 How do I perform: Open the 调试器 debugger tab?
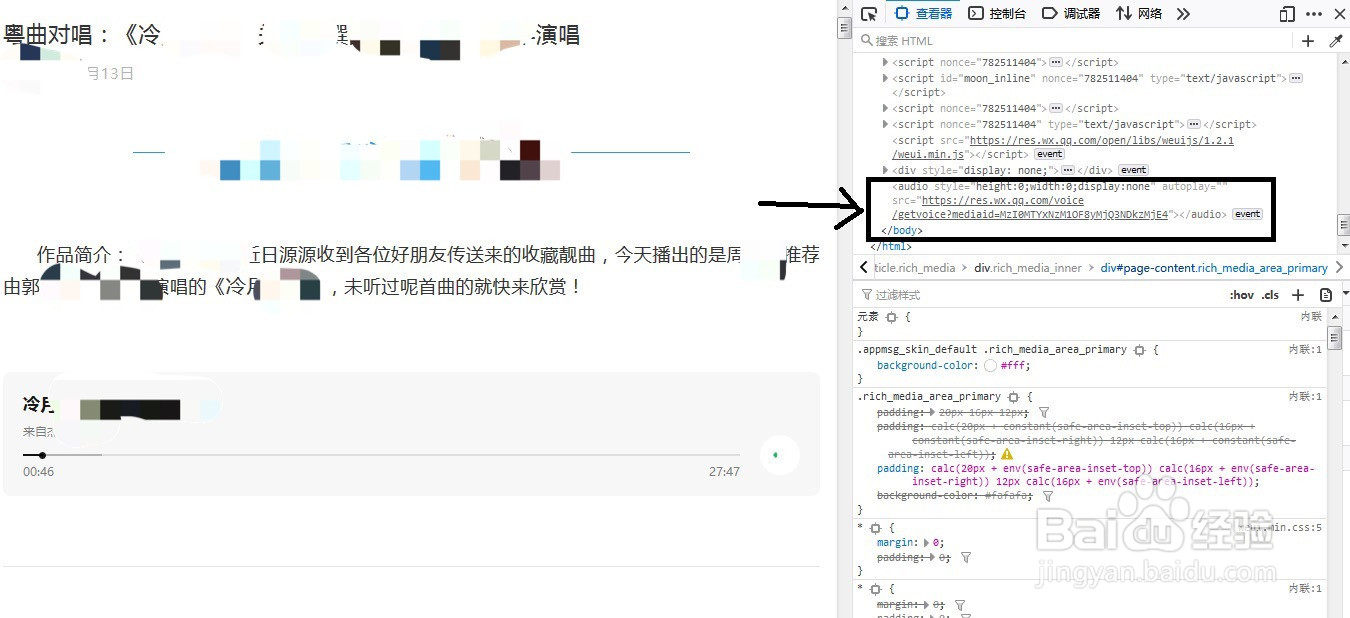(x=1071, y=13)
